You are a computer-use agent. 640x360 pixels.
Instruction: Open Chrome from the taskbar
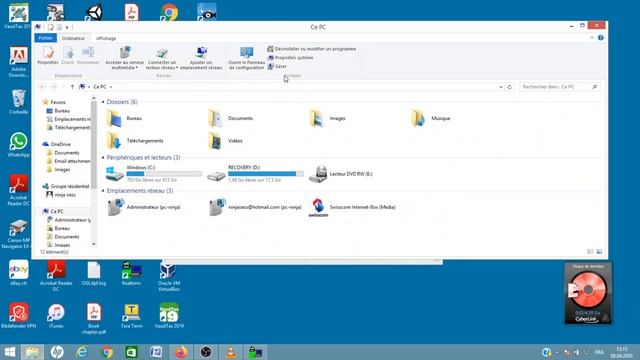coord(107,352)
